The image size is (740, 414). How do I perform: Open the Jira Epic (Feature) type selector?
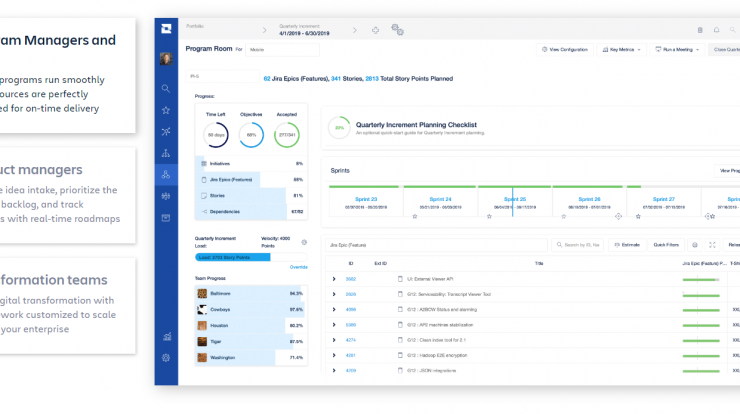pyautogui.click(x=436, y=245)
